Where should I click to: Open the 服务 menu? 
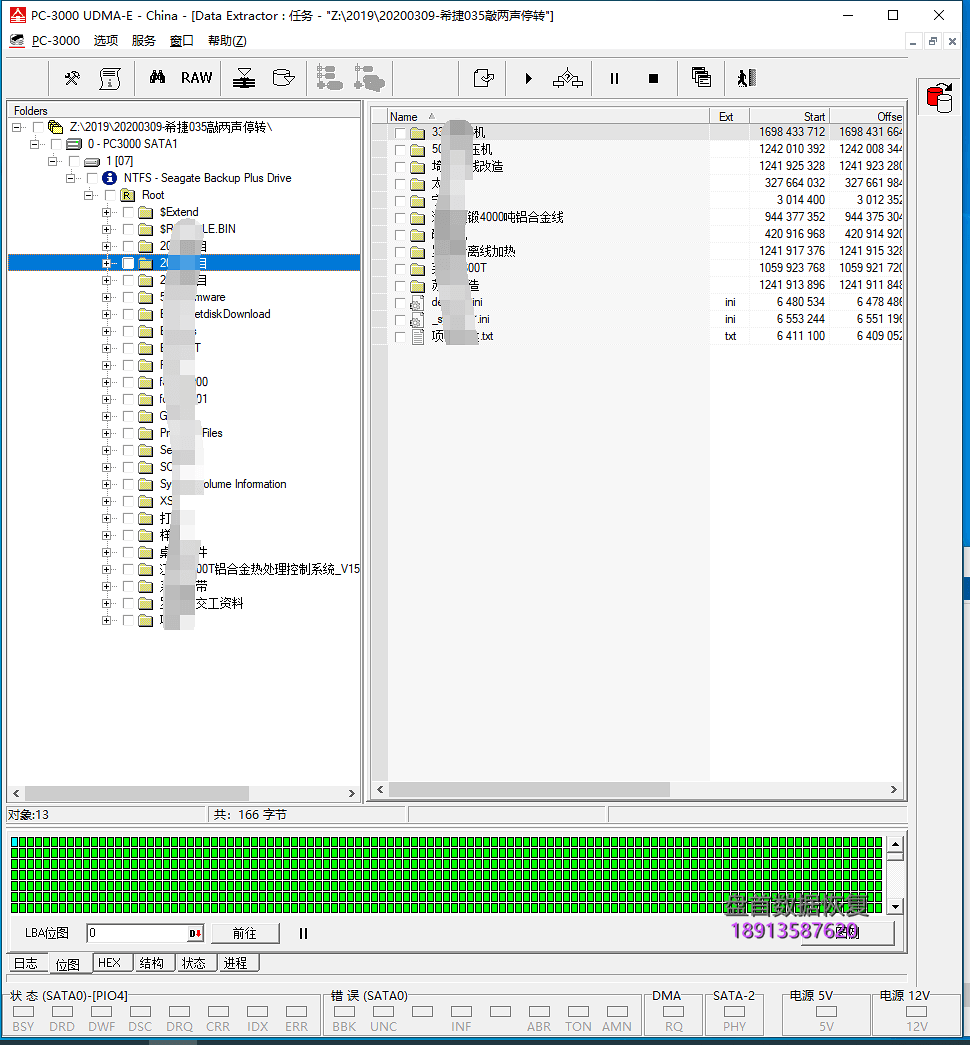coord(143,41)
